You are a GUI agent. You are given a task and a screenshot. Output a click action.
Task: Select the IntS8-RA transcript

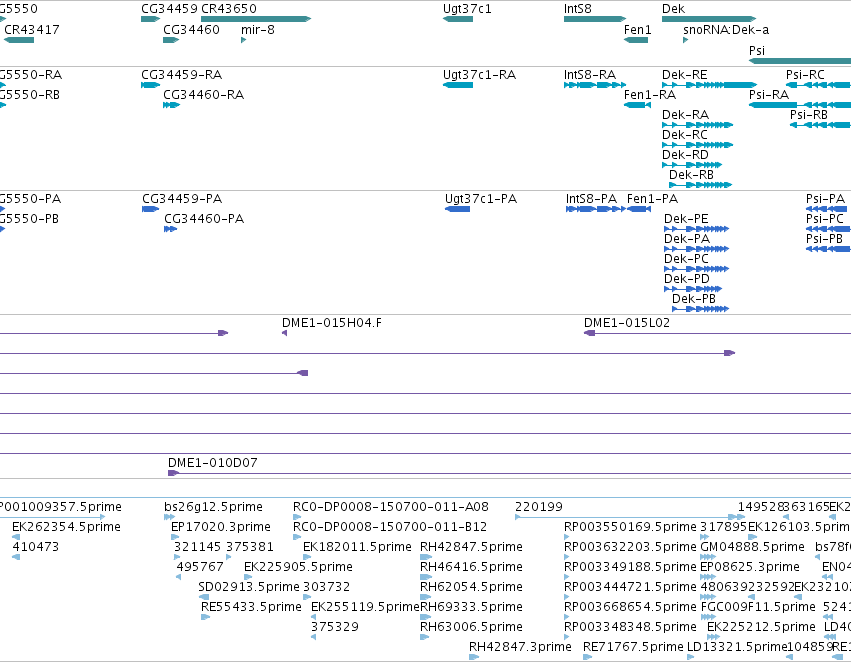pyautogui.click(x=595, y=85)
